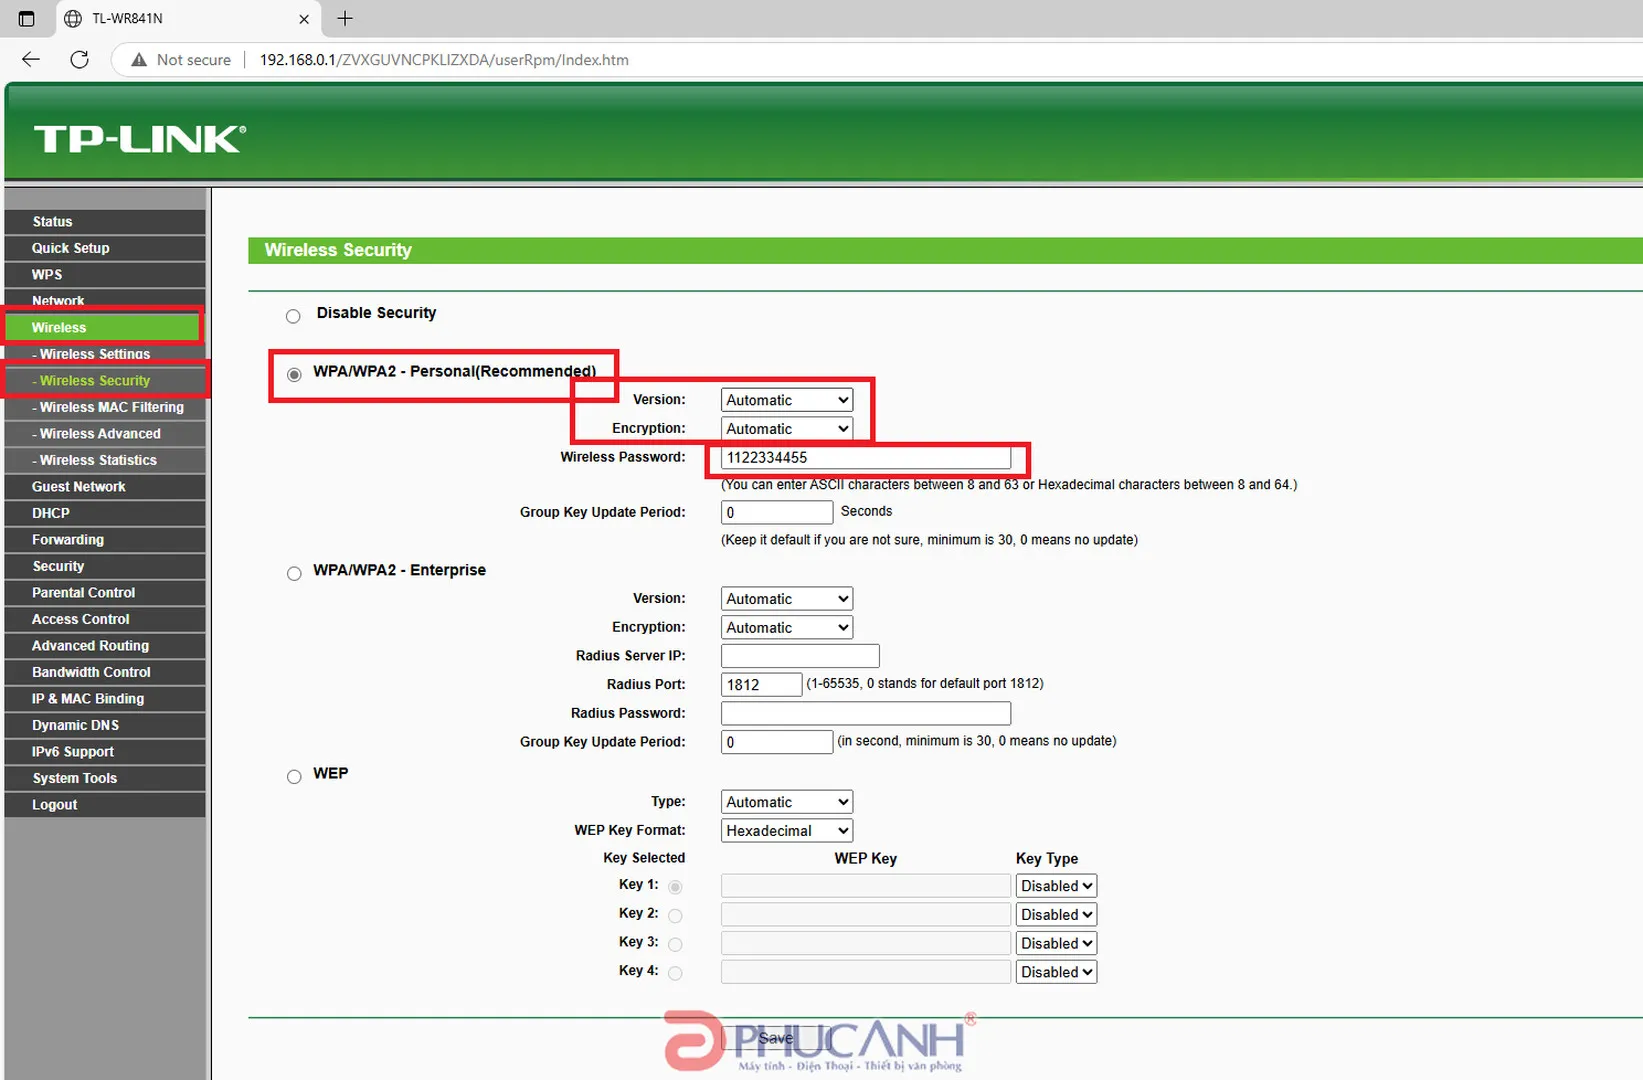Open Parental Control menu item
This screenshot has height=1080, width=1643.
[x=105, y=593]
